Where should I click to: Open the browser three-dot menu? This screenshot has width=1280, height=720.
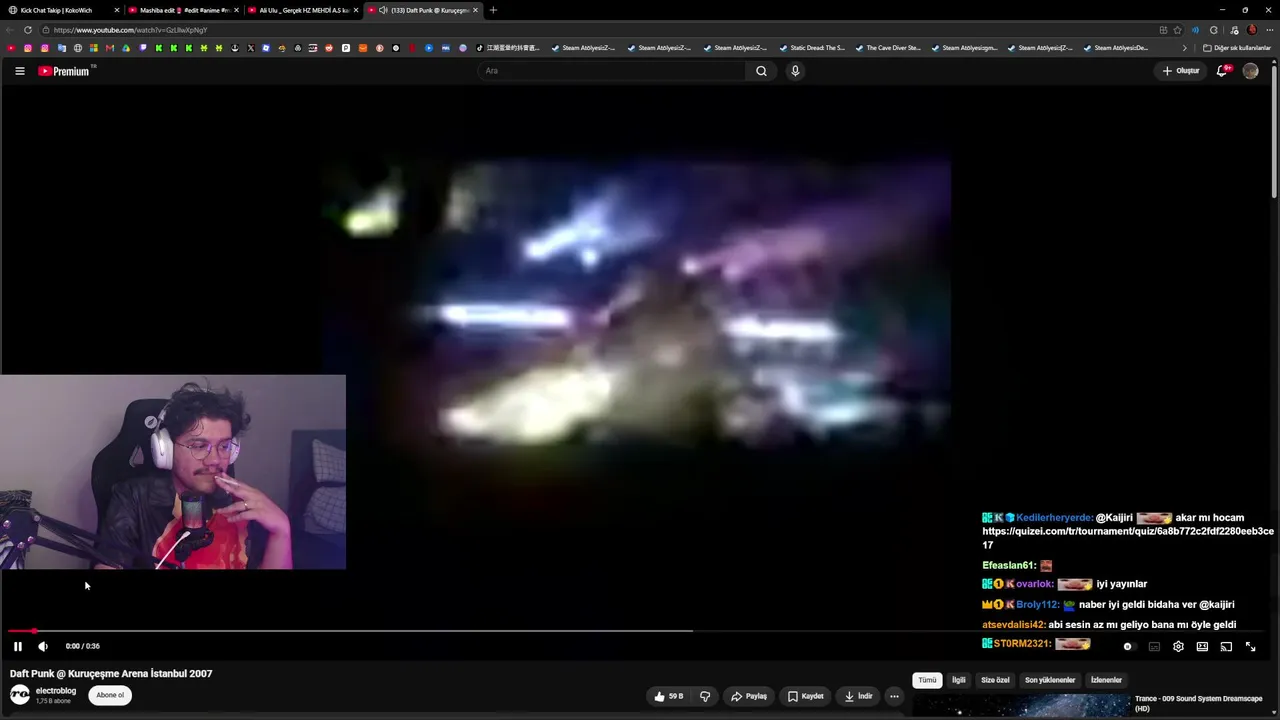pos(1269,30)
